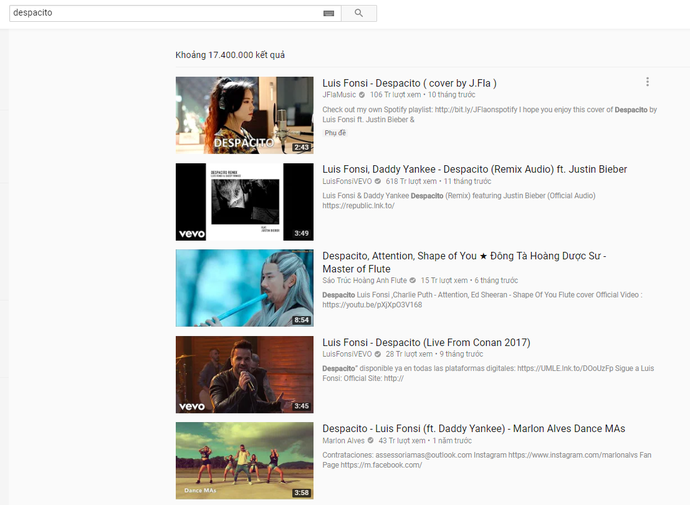Go to LuisFonsiVEVO channel under Remix Audio
The width and height of the screenshot is (690, 505).
[347, 181]
